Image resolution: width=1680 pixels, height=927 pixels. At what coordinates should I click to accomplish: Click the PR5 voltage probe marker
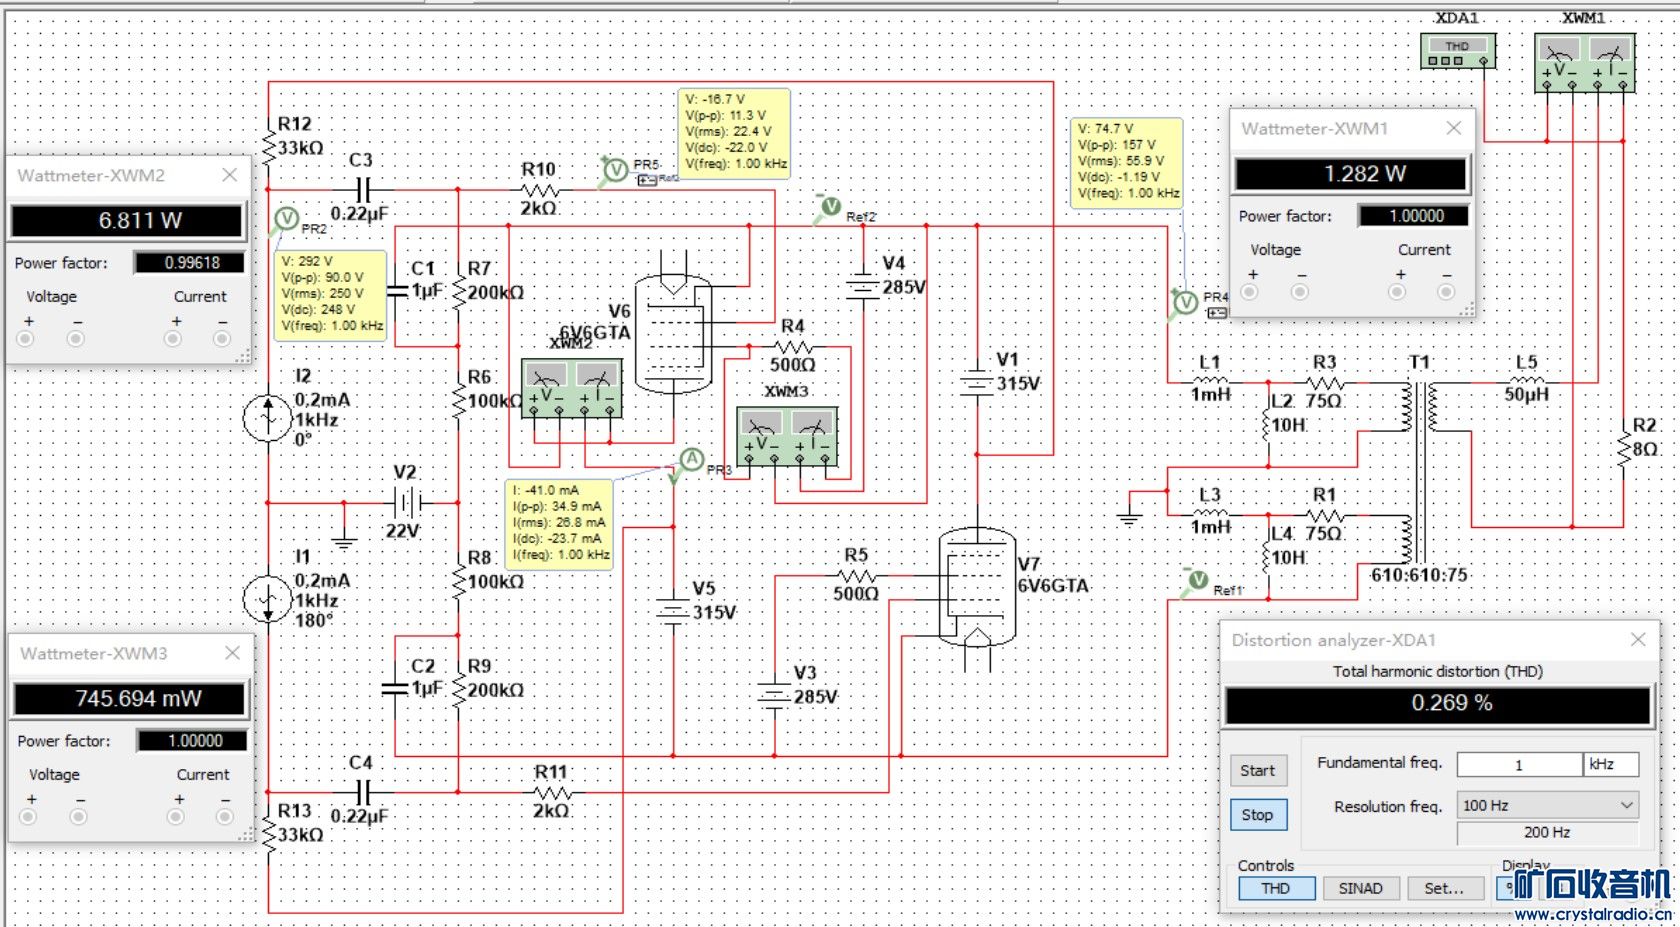pyautogui.click(x=615, y=170)
